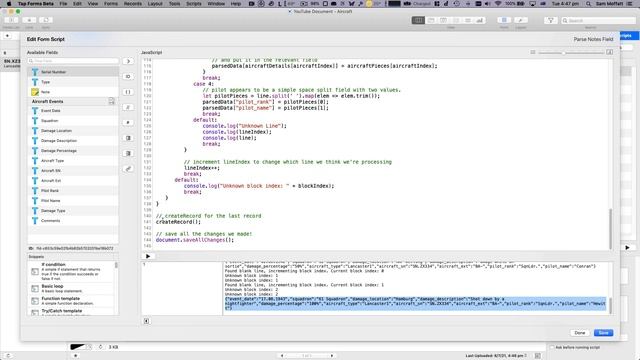Click the previous record arrow at bottom
640x360 pixels.
[x=282, y=356]
